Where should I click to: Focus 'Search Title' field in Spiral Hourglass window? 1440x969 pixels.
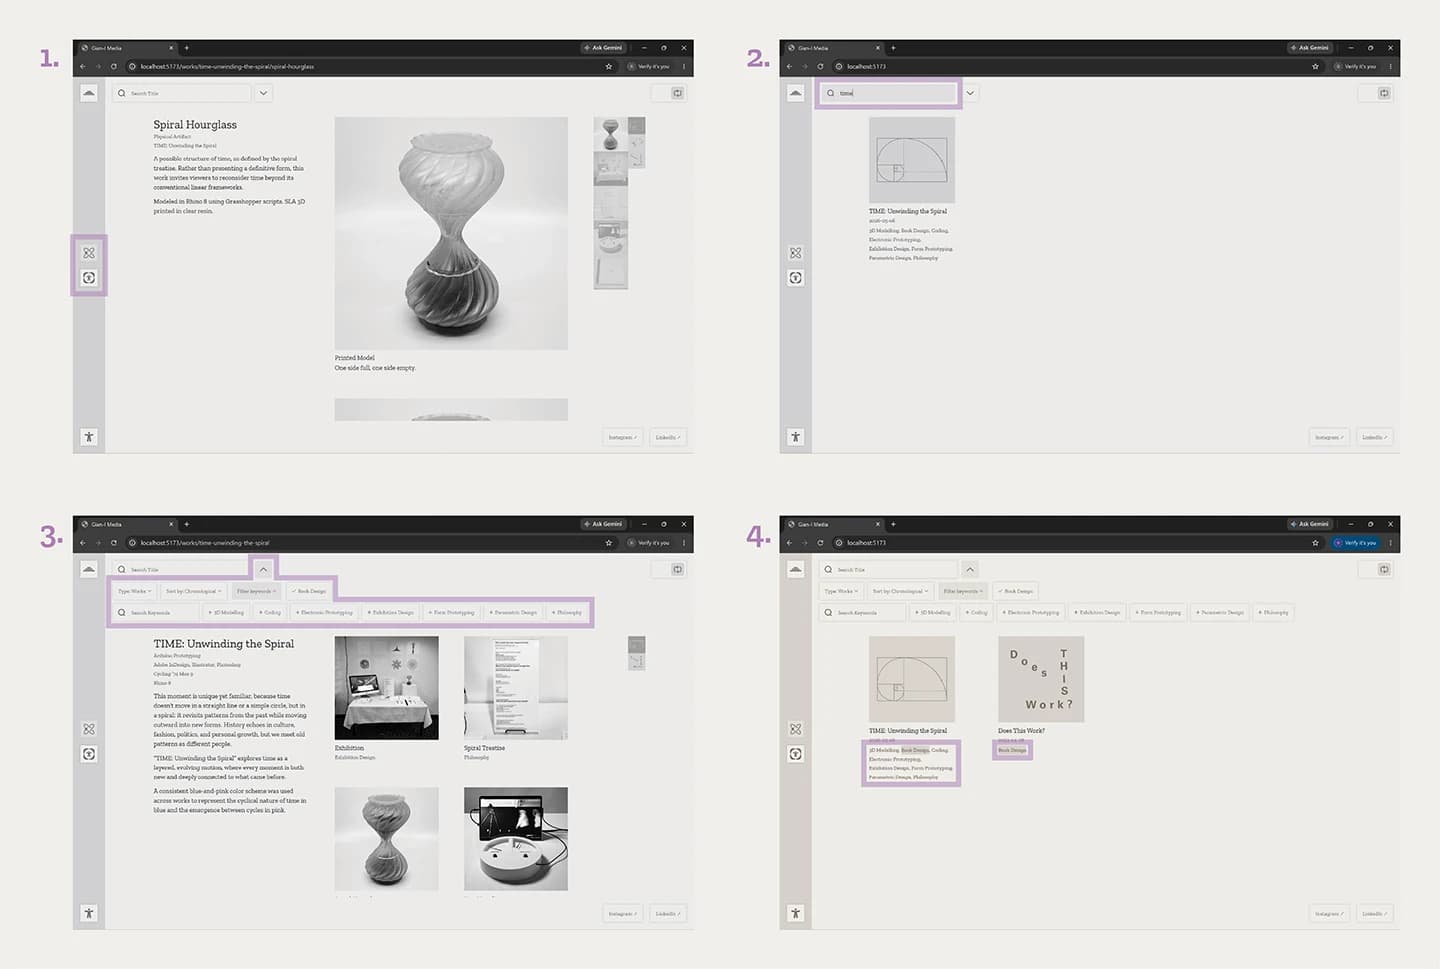pos(182,93)
